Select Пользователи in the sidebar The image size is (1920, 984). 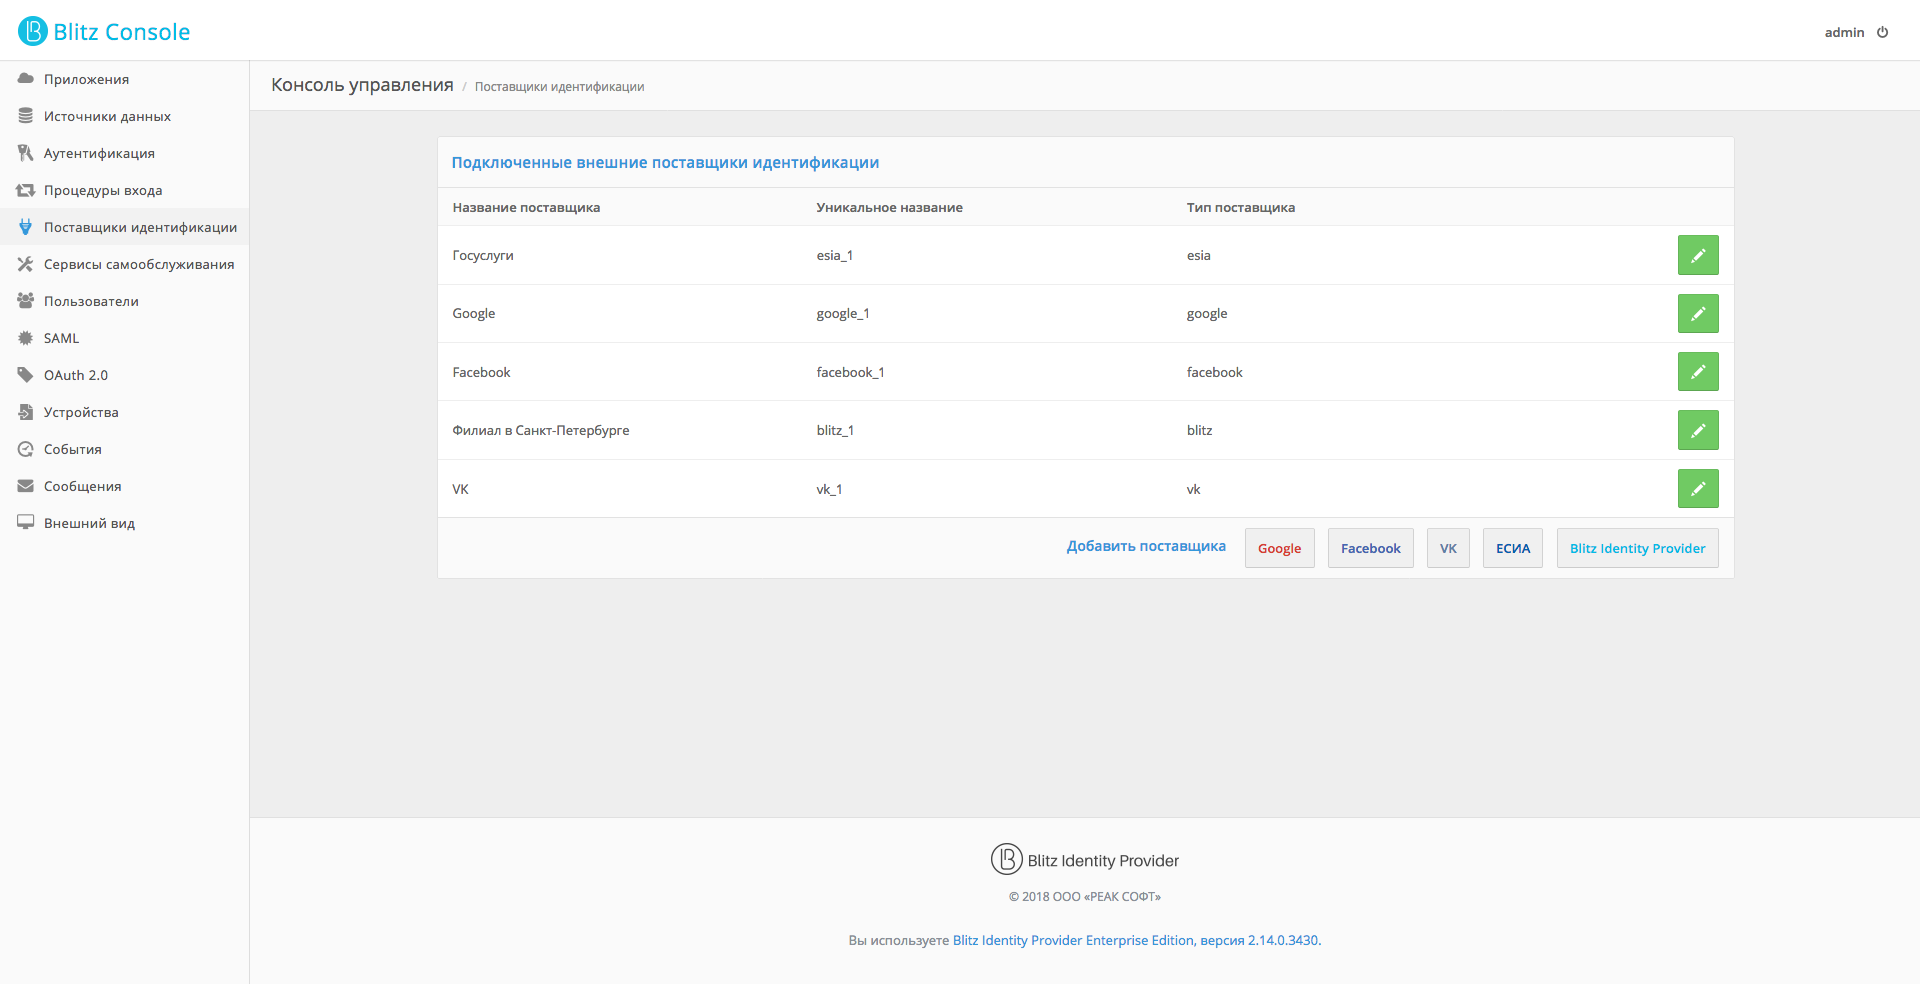pyautogui.click(x=91, y=301)
